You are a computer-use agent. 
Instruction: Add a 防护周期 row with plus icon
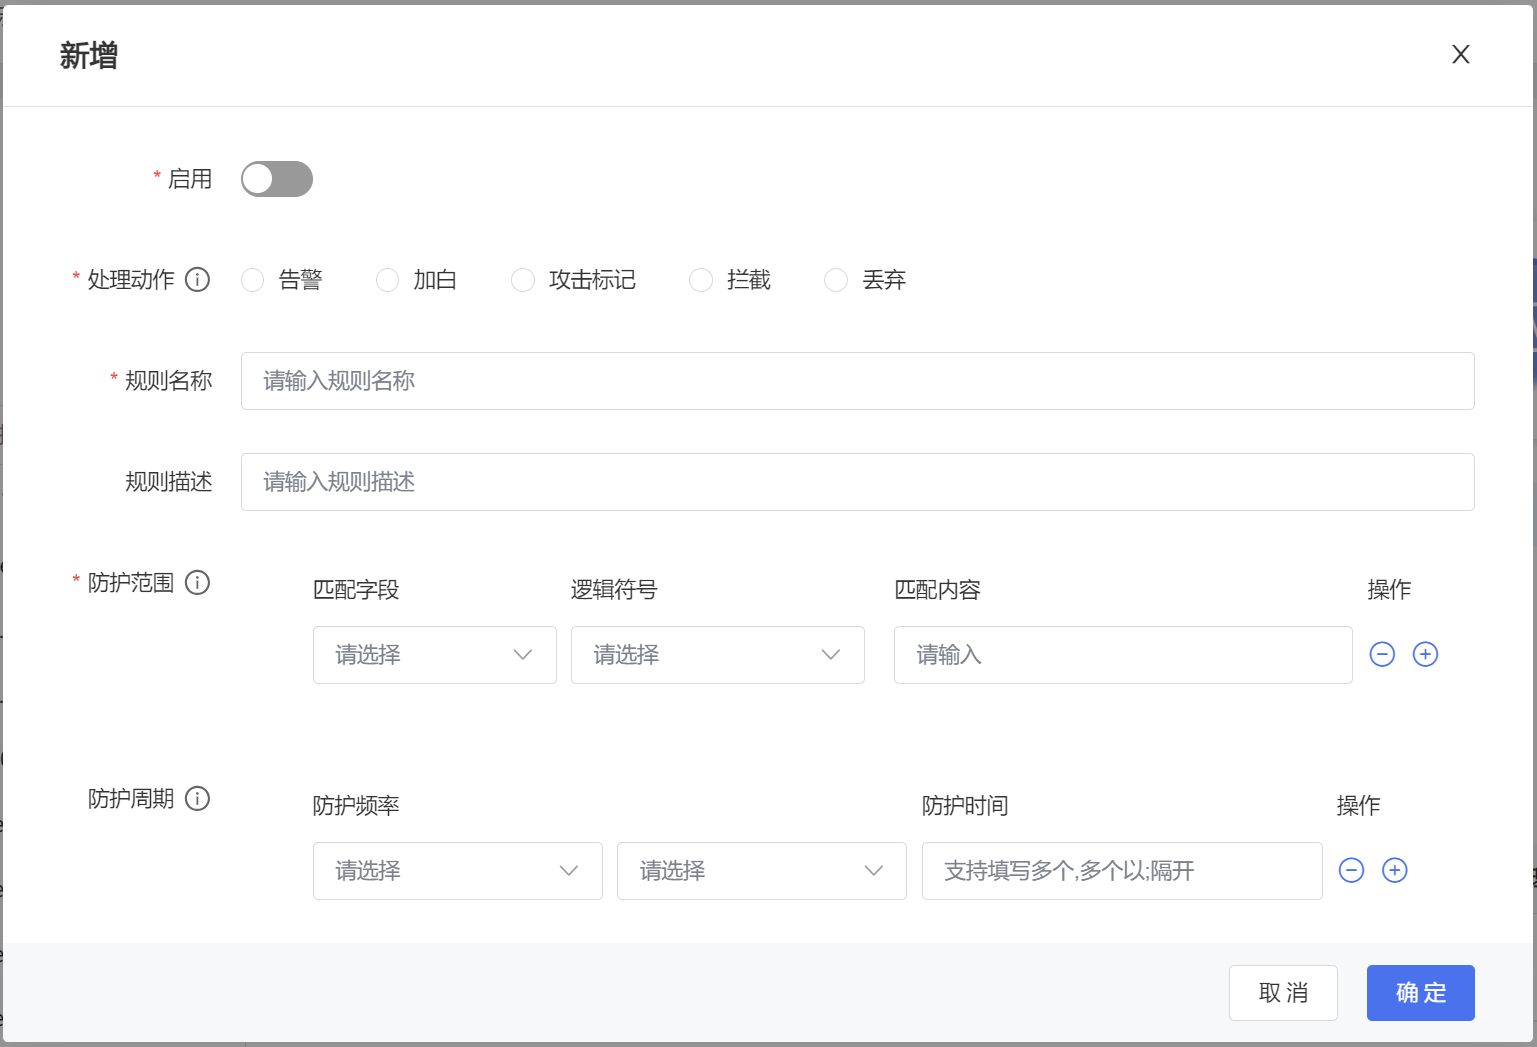click(1394, 870)
